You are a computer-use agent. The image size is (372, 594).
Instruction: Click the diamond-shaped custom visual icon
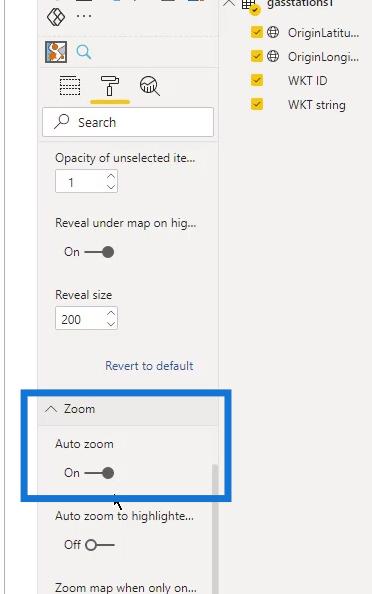pyautogui.click(x=56, y=17)
